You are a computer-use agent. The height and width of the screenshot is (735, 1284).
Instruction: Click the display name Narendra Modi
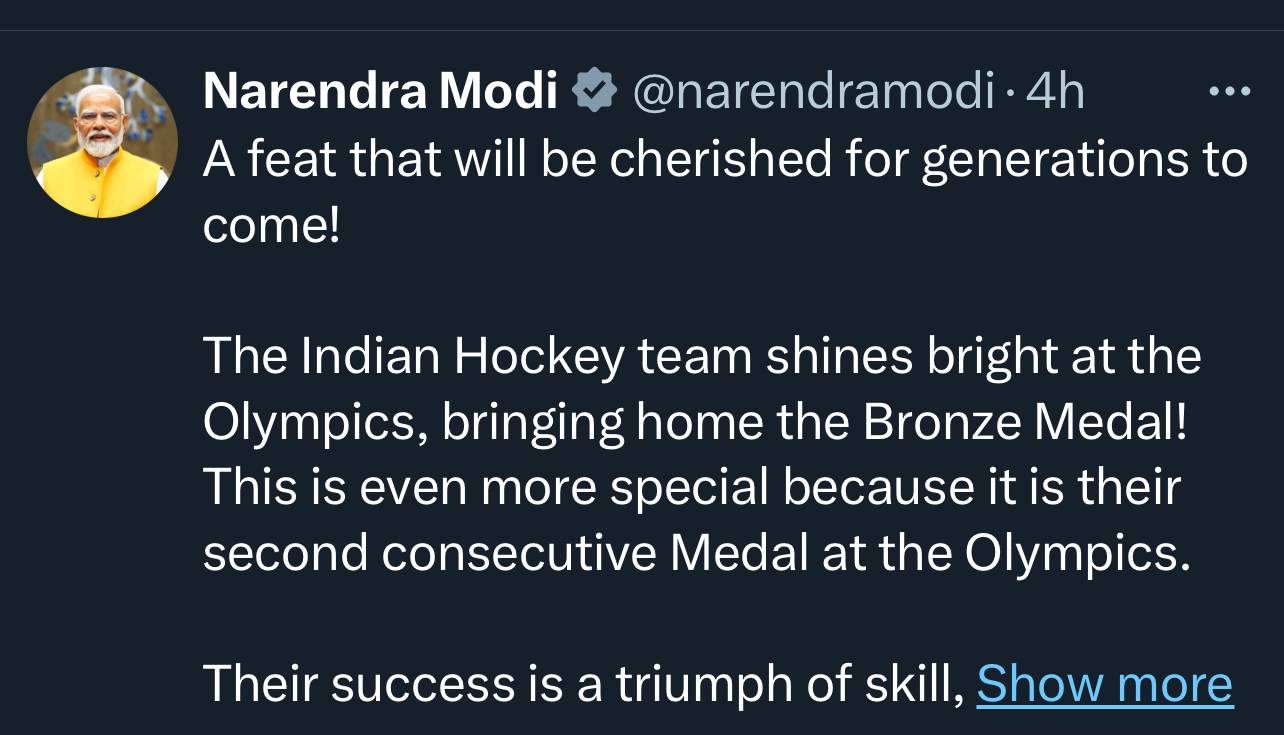point(380,92)
